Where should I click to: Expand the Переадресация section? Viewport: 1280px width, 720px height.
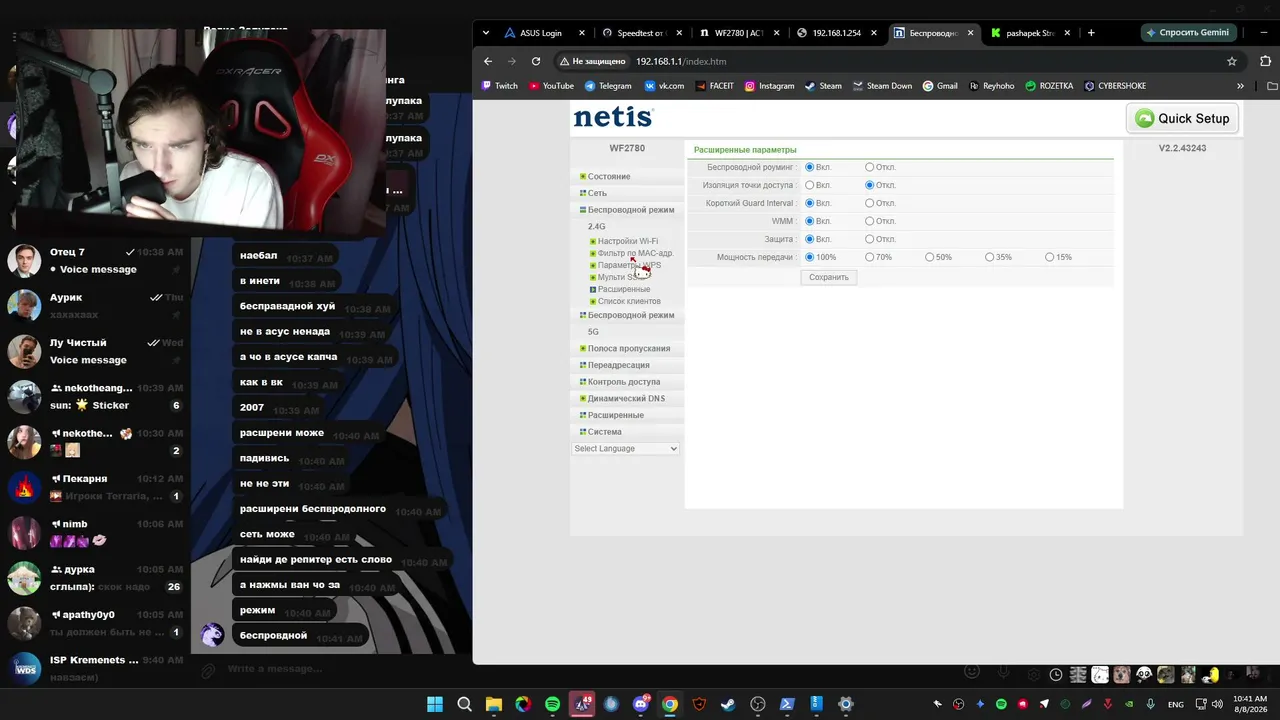click(618, 365)
